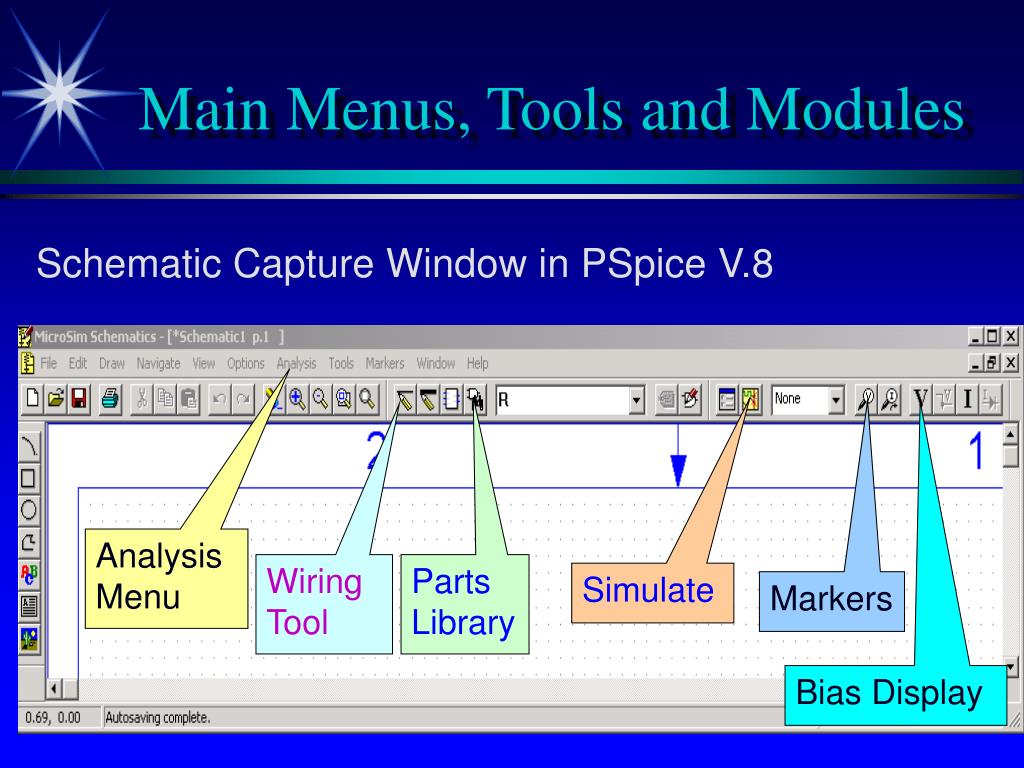Viewport: 1024px width, 768px height.
Task: Expand the part name dropdown showing R
Action: pos(637,400)
